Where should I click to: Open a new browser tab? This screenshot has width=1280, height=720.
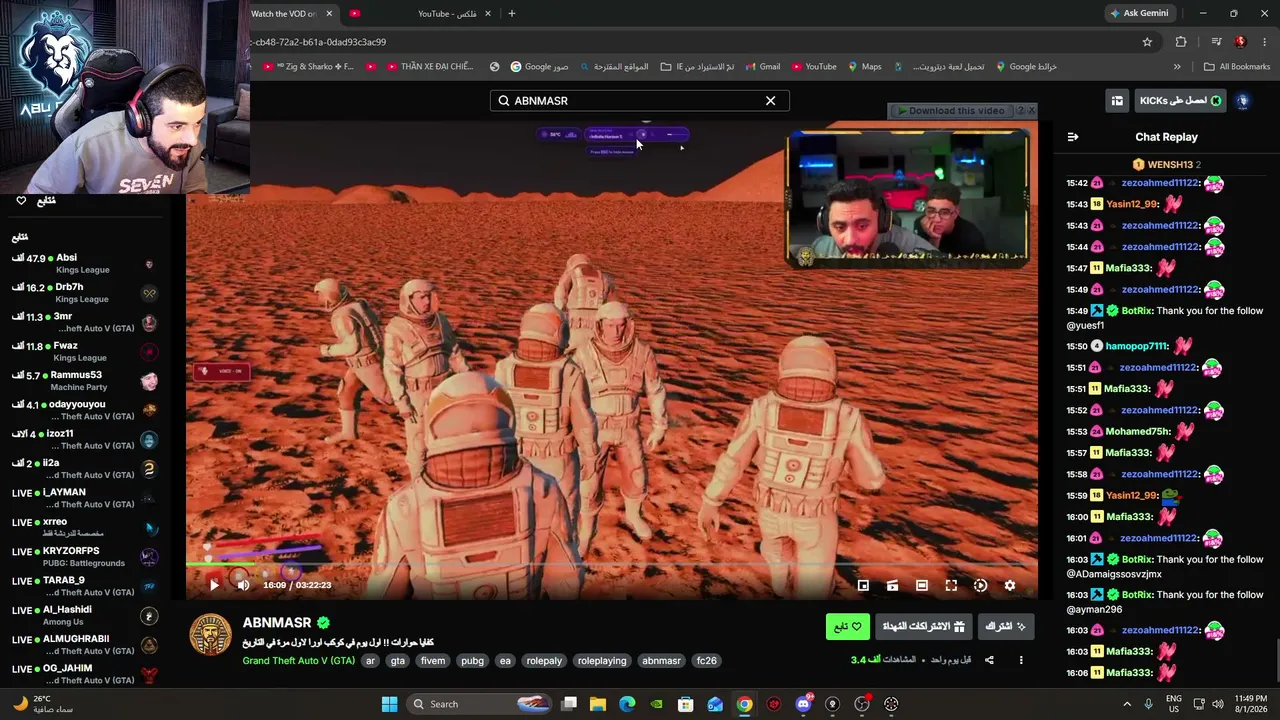pos(512,14)
